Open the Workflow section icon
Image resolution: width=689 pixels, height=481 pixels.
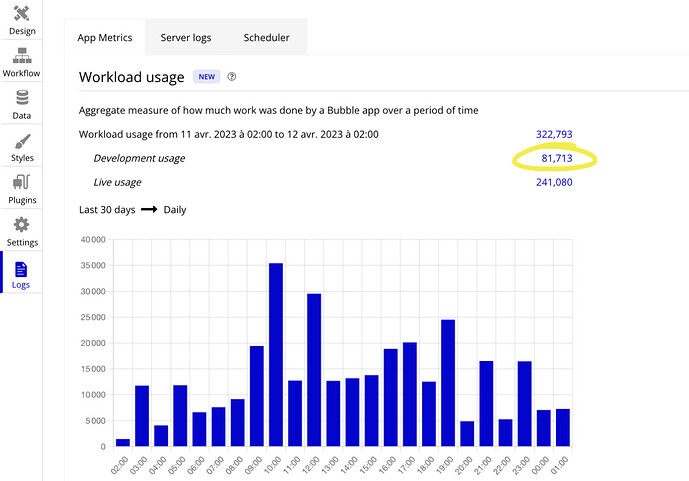[22, 55]
